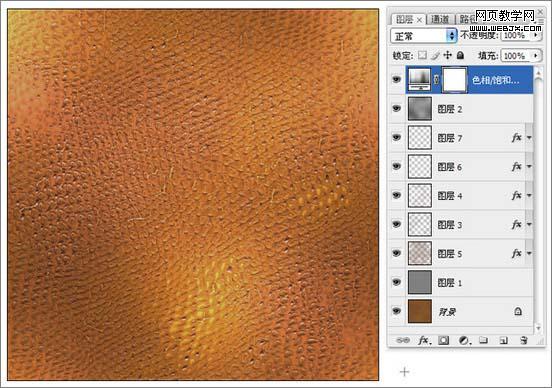Open the add layer style fx button
The width and height of the screenshot is (552, 388).
[x=424, y=340]
